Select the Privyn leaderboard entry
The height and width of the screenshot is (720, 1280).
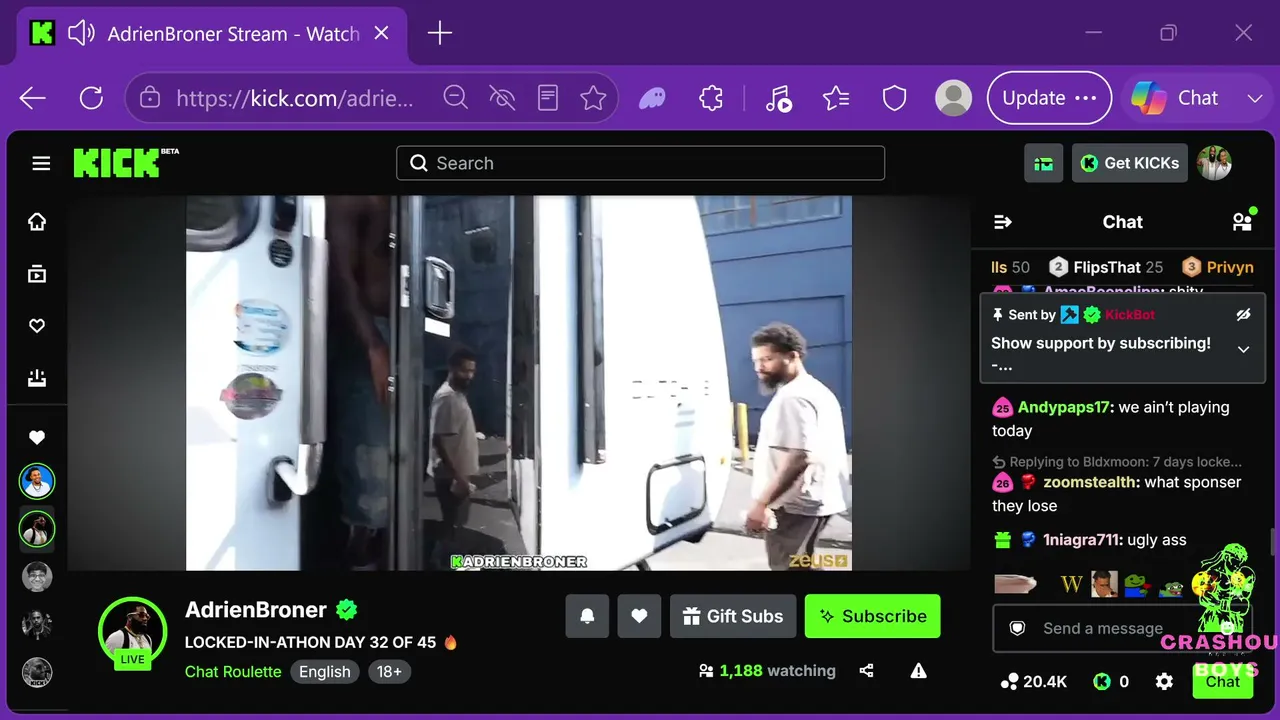[1218, 267]
